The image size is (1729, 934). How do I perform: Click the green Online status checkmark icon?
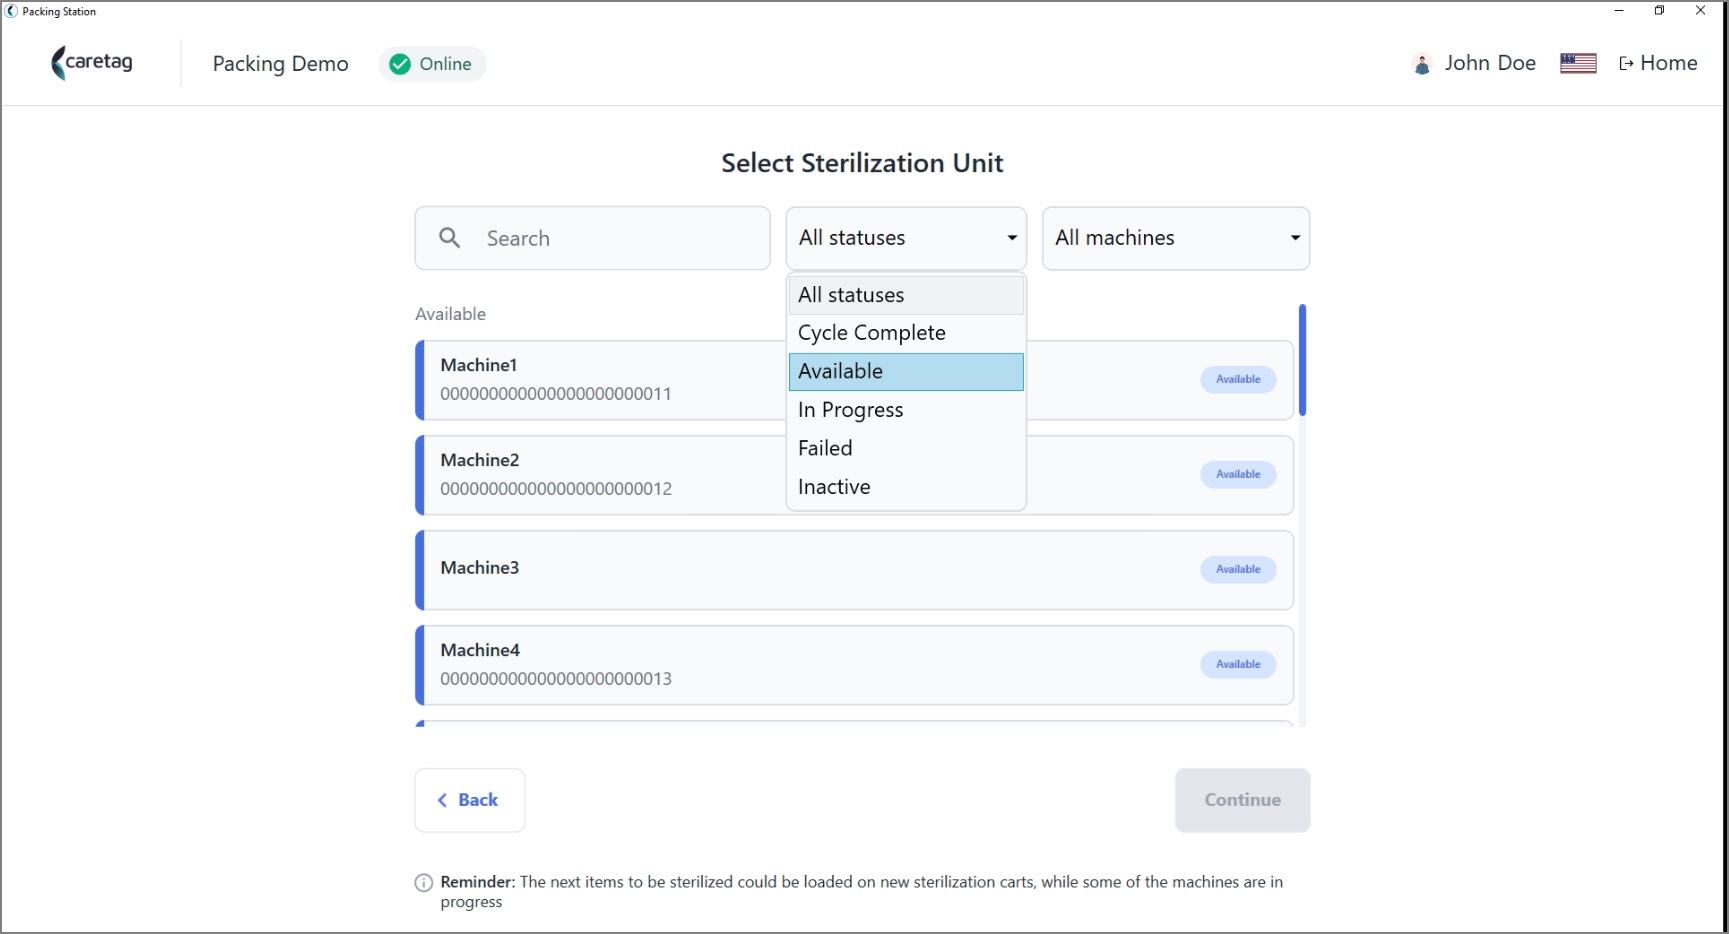[400, 64]
